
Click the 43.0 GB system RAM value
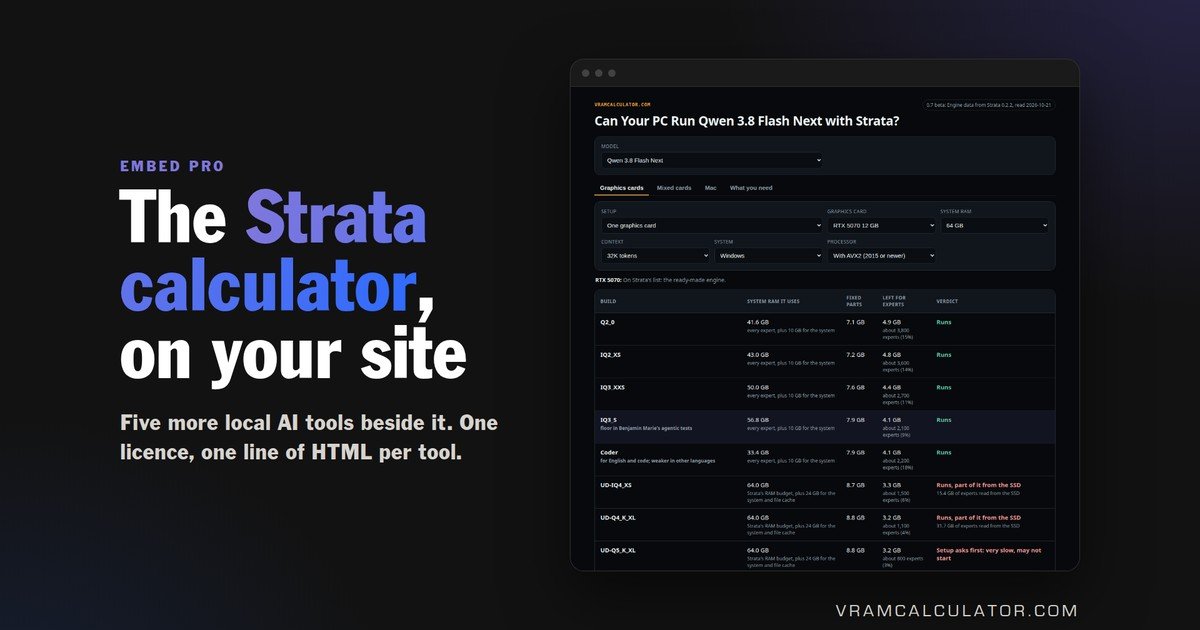[x=758, y=355]
